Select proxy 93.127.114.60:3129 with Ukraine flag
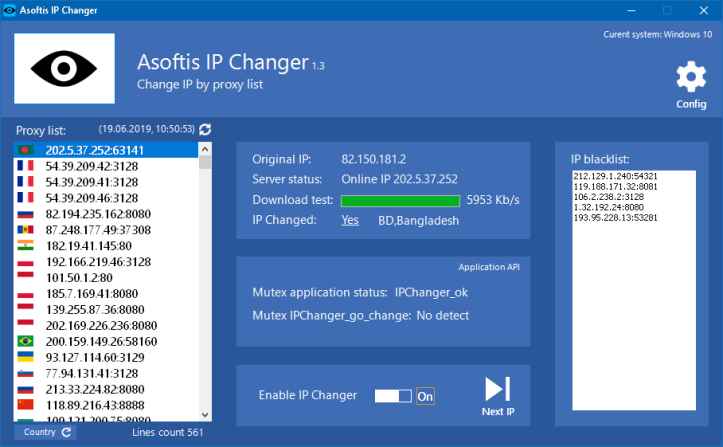This screenshot has height=447, width=723. coord(95,357)
